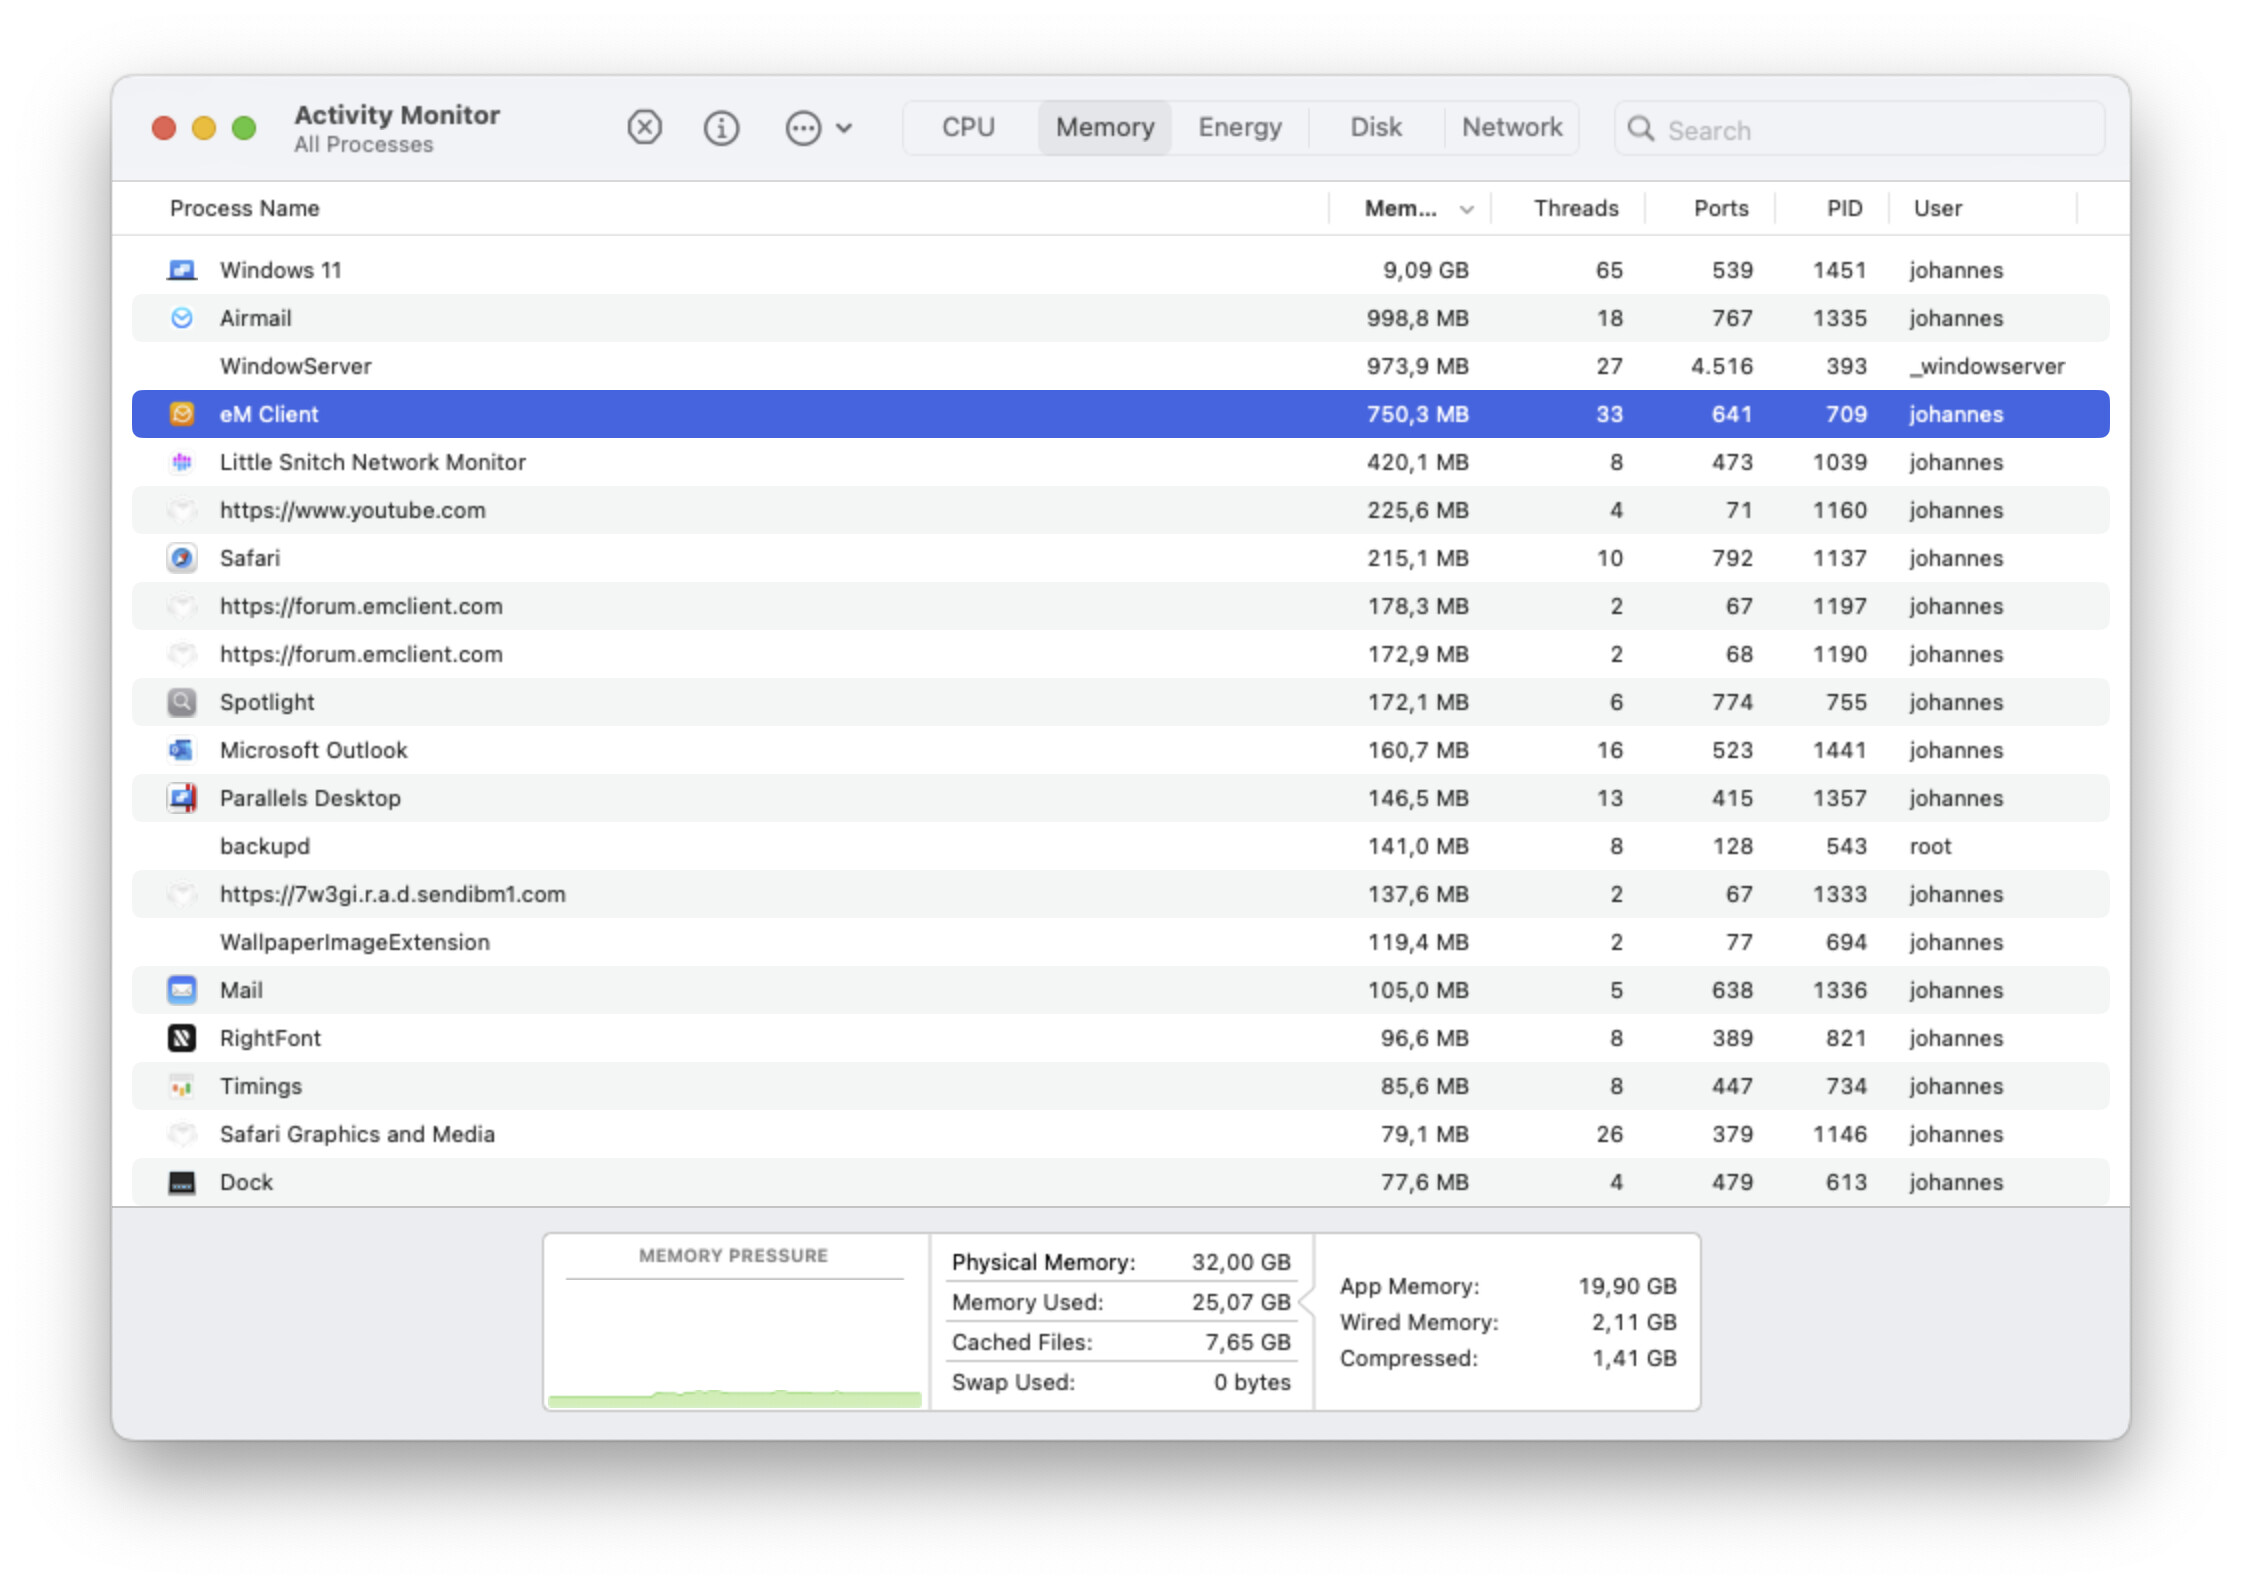The image size is (2242, 1588).
Task: Click the eM Client app icon
Action: pos(181,414)
